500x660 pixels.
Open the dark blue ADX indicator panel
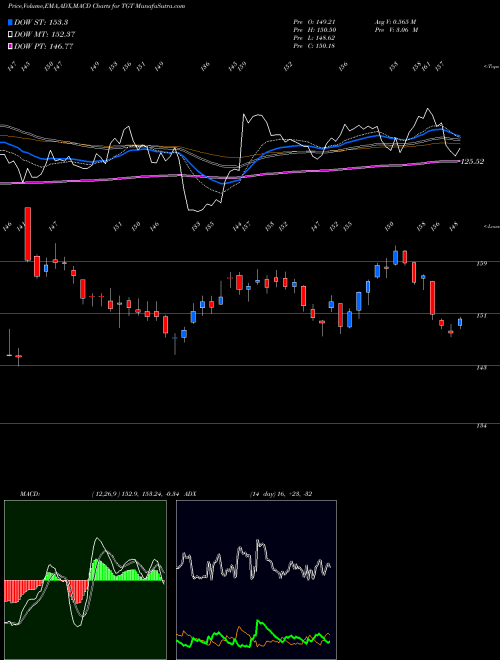(x=256, y=580)
